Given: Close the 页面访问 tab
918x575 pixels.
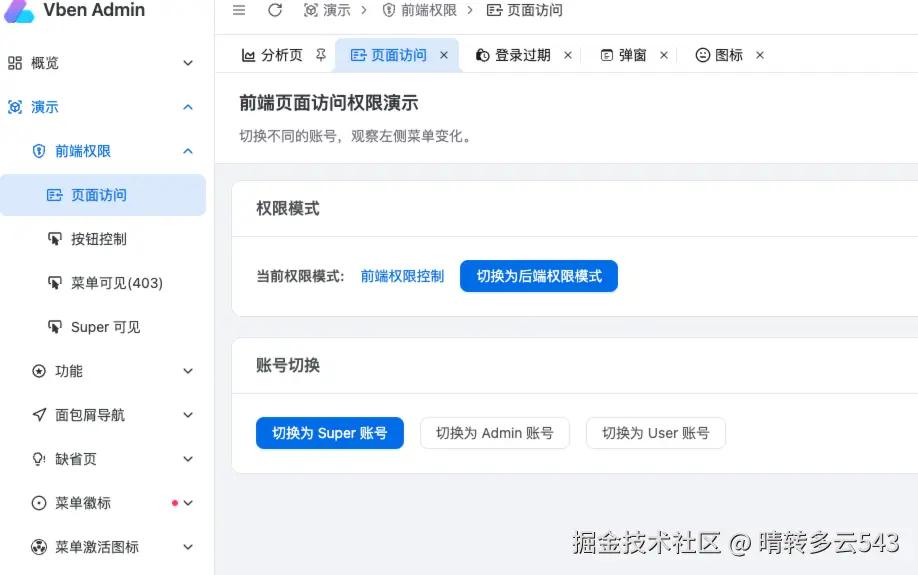Looking at the screenshot, I should click(x=444, y=55).
